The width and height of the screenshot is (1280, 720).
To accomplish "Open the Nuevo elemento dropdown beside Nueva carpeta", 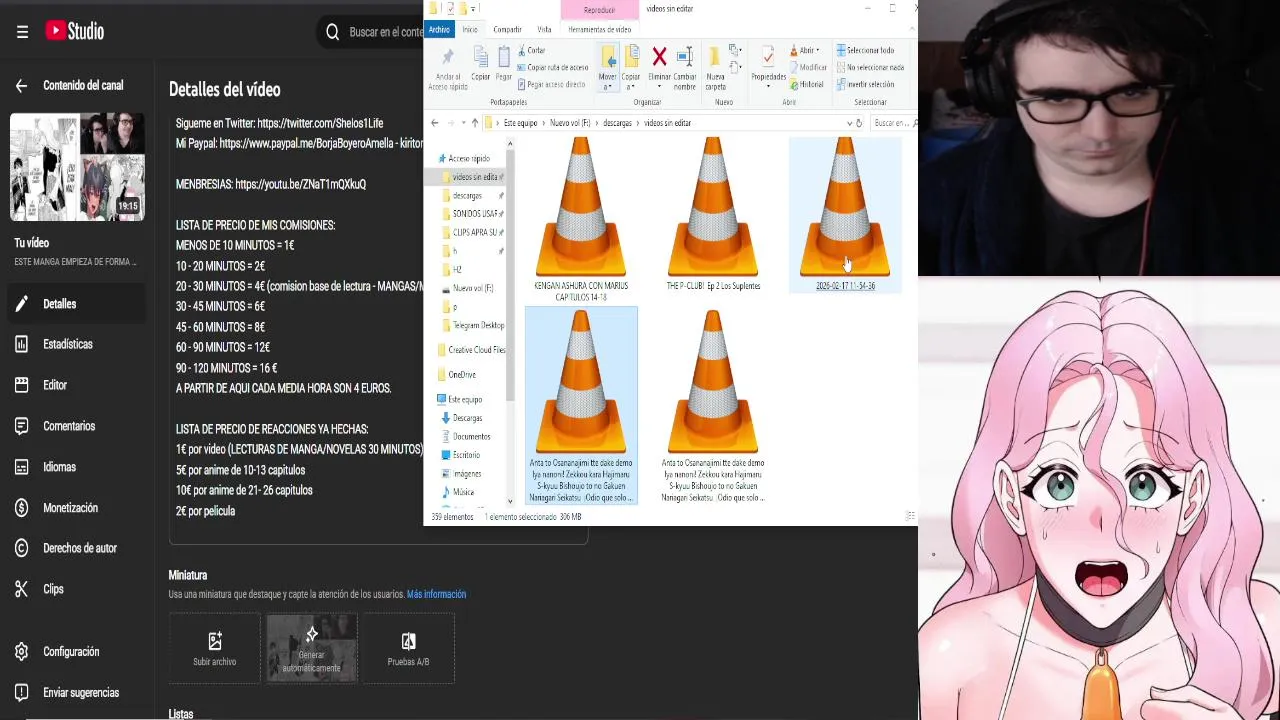I will click(735, 50).
